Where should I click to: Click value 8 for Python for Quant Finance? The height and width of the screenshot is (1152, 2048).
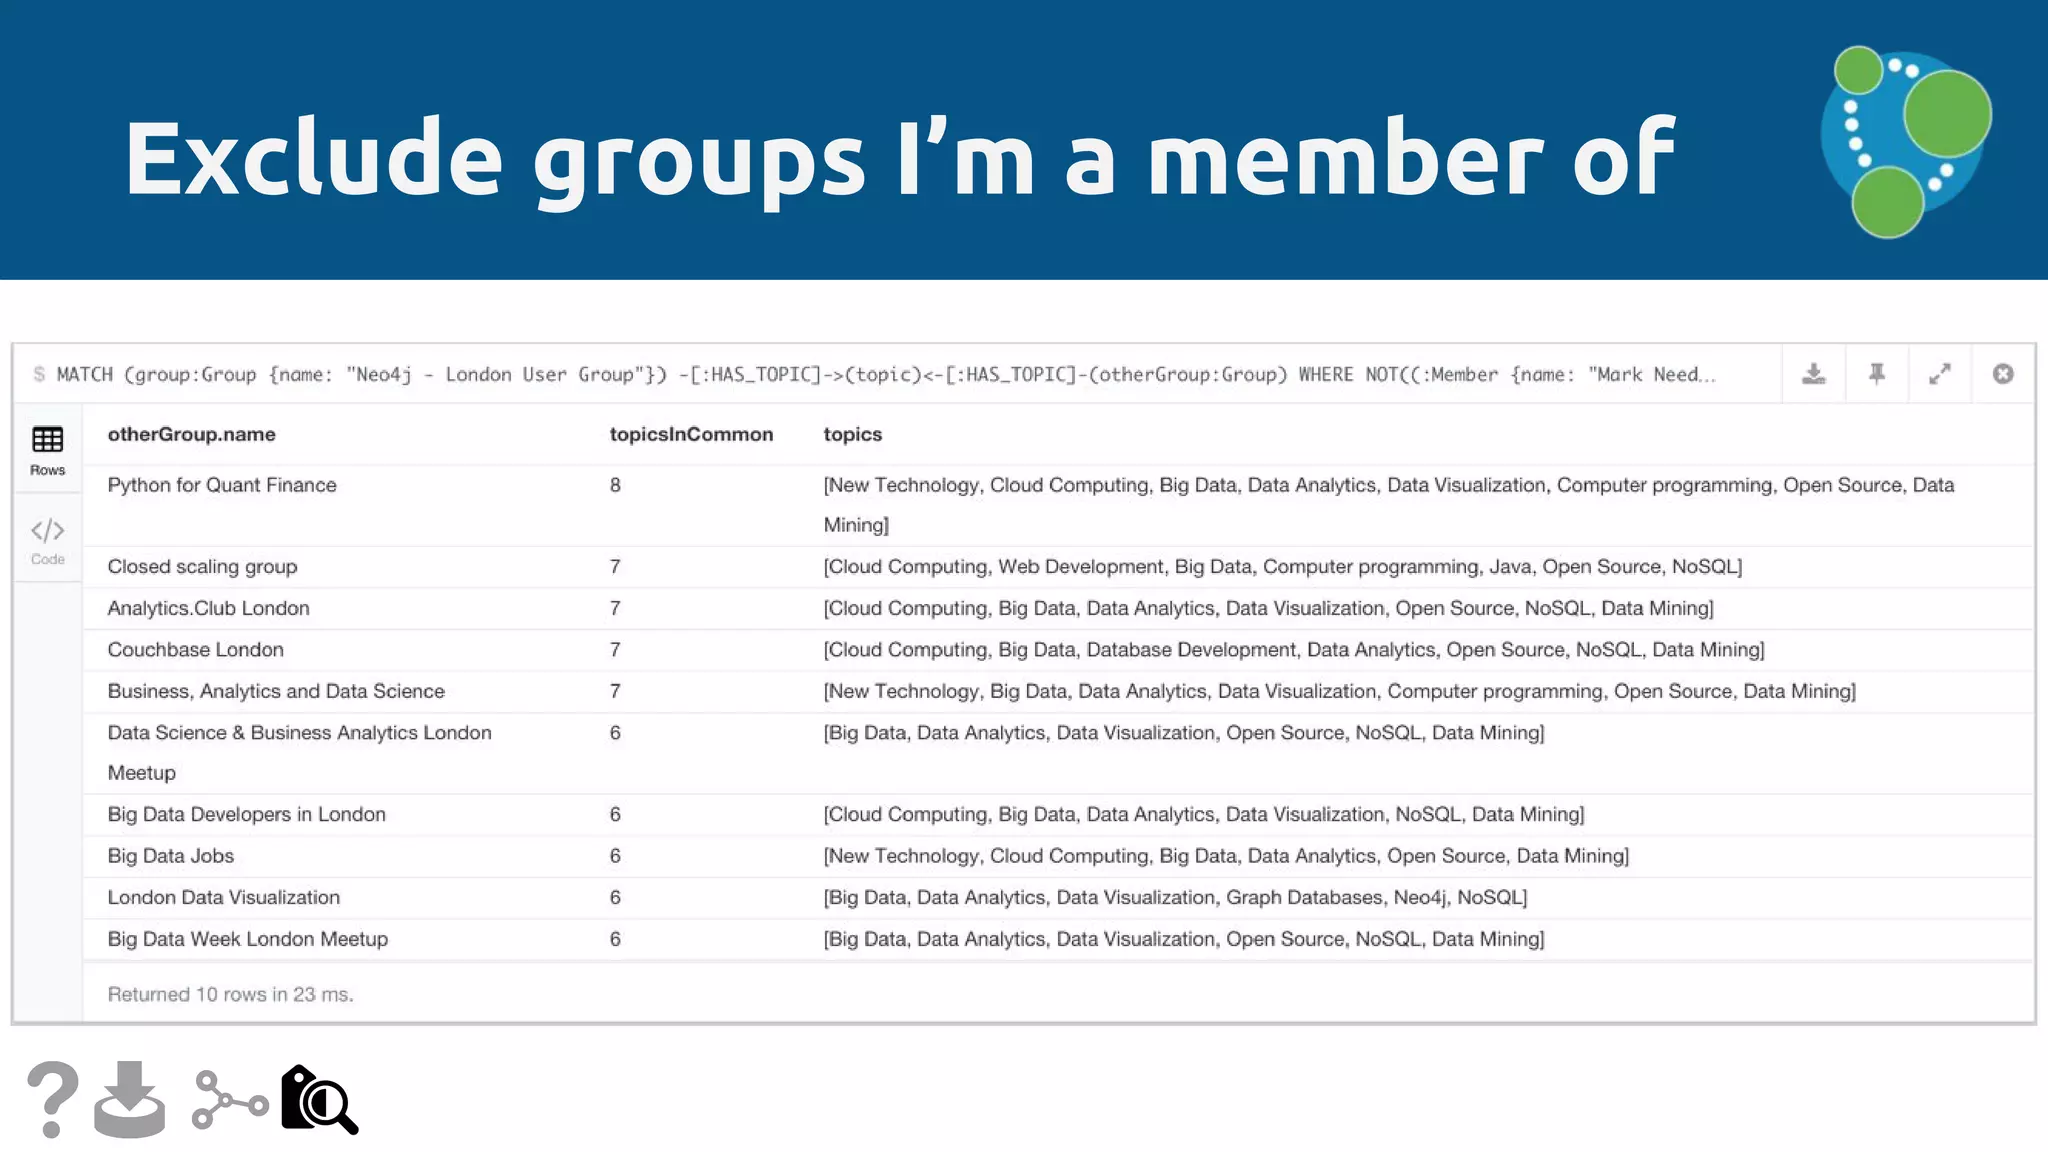(615, 485)
